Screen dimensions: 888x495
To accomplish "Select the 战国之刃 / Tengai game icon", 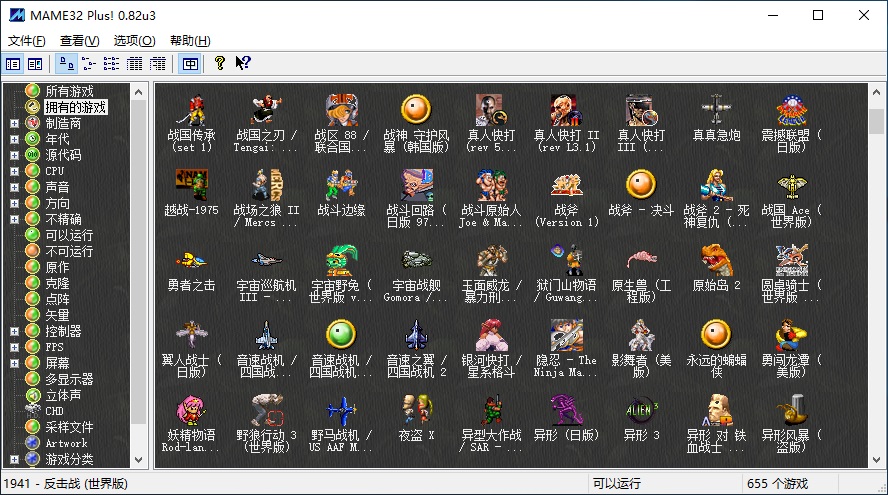I will tap(266, 109).
